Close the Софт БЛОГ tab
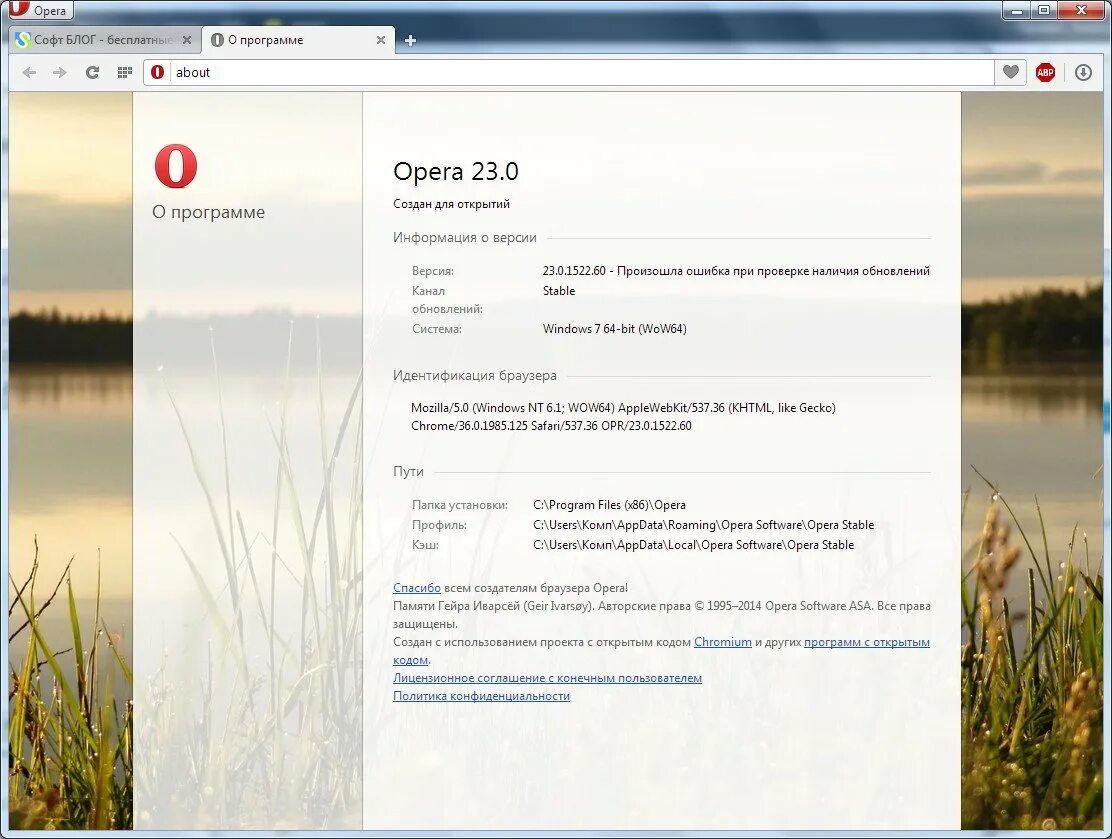 (x=187, y=40)
